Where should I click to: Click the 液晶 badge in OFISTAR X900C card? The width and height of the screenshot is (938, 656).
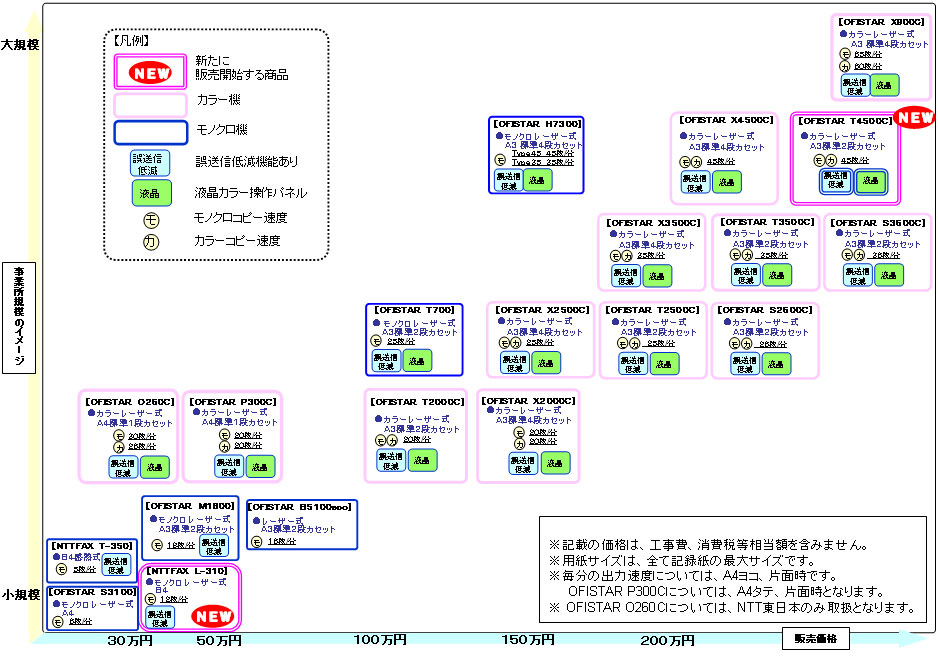tap(884, 85)
